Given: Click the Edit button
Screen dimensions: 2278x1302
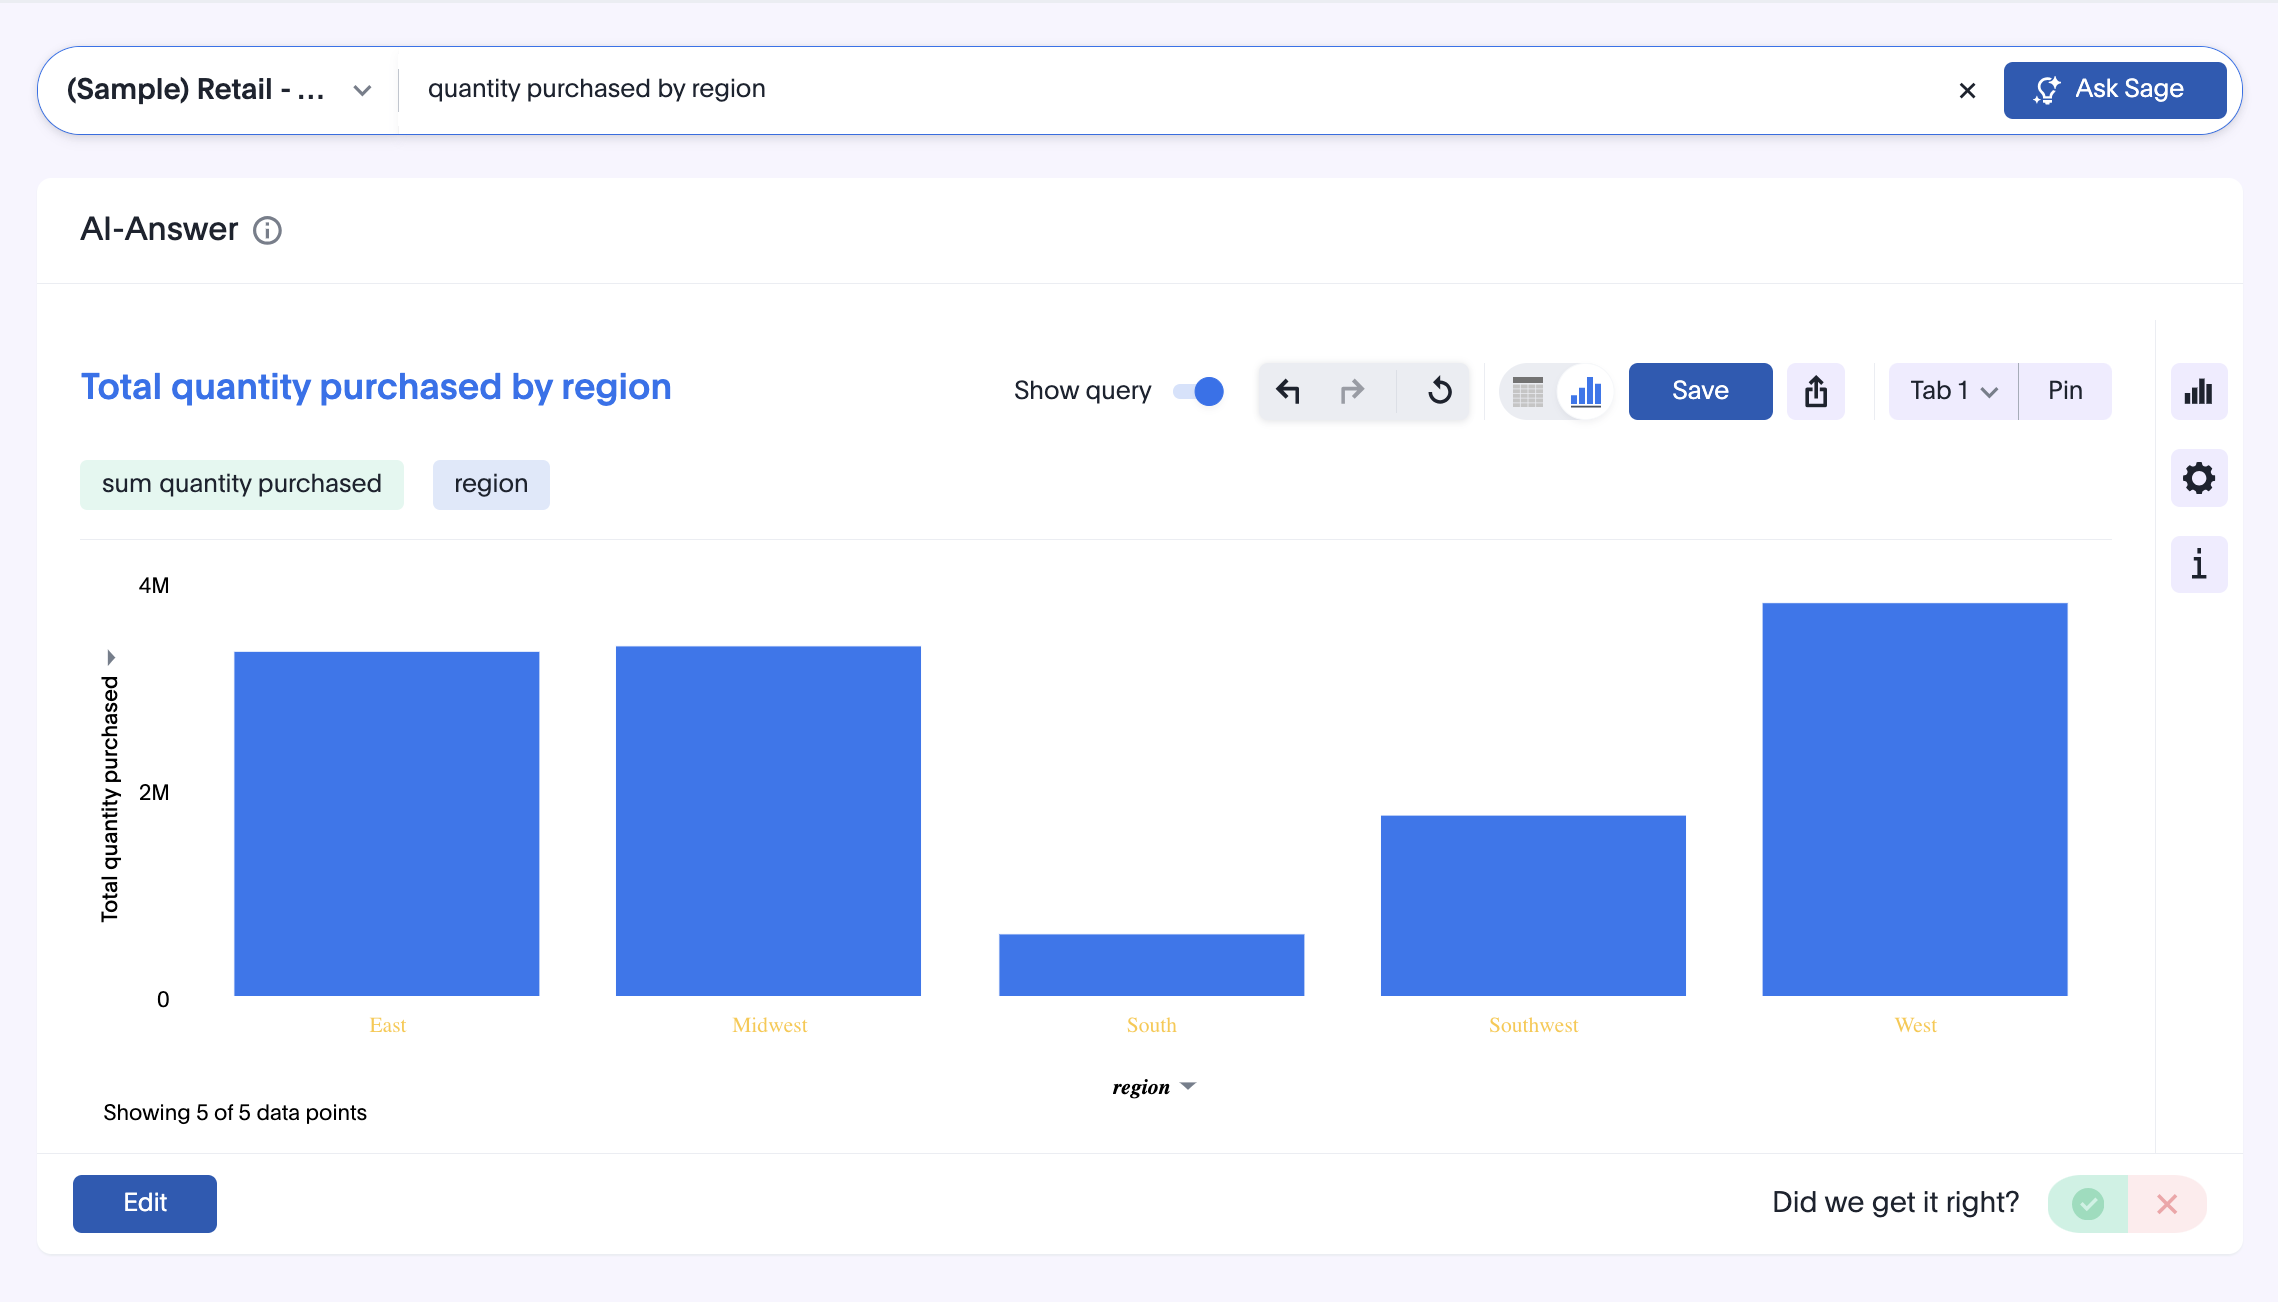Looking at the screenshot, I should click(145, 1203).
